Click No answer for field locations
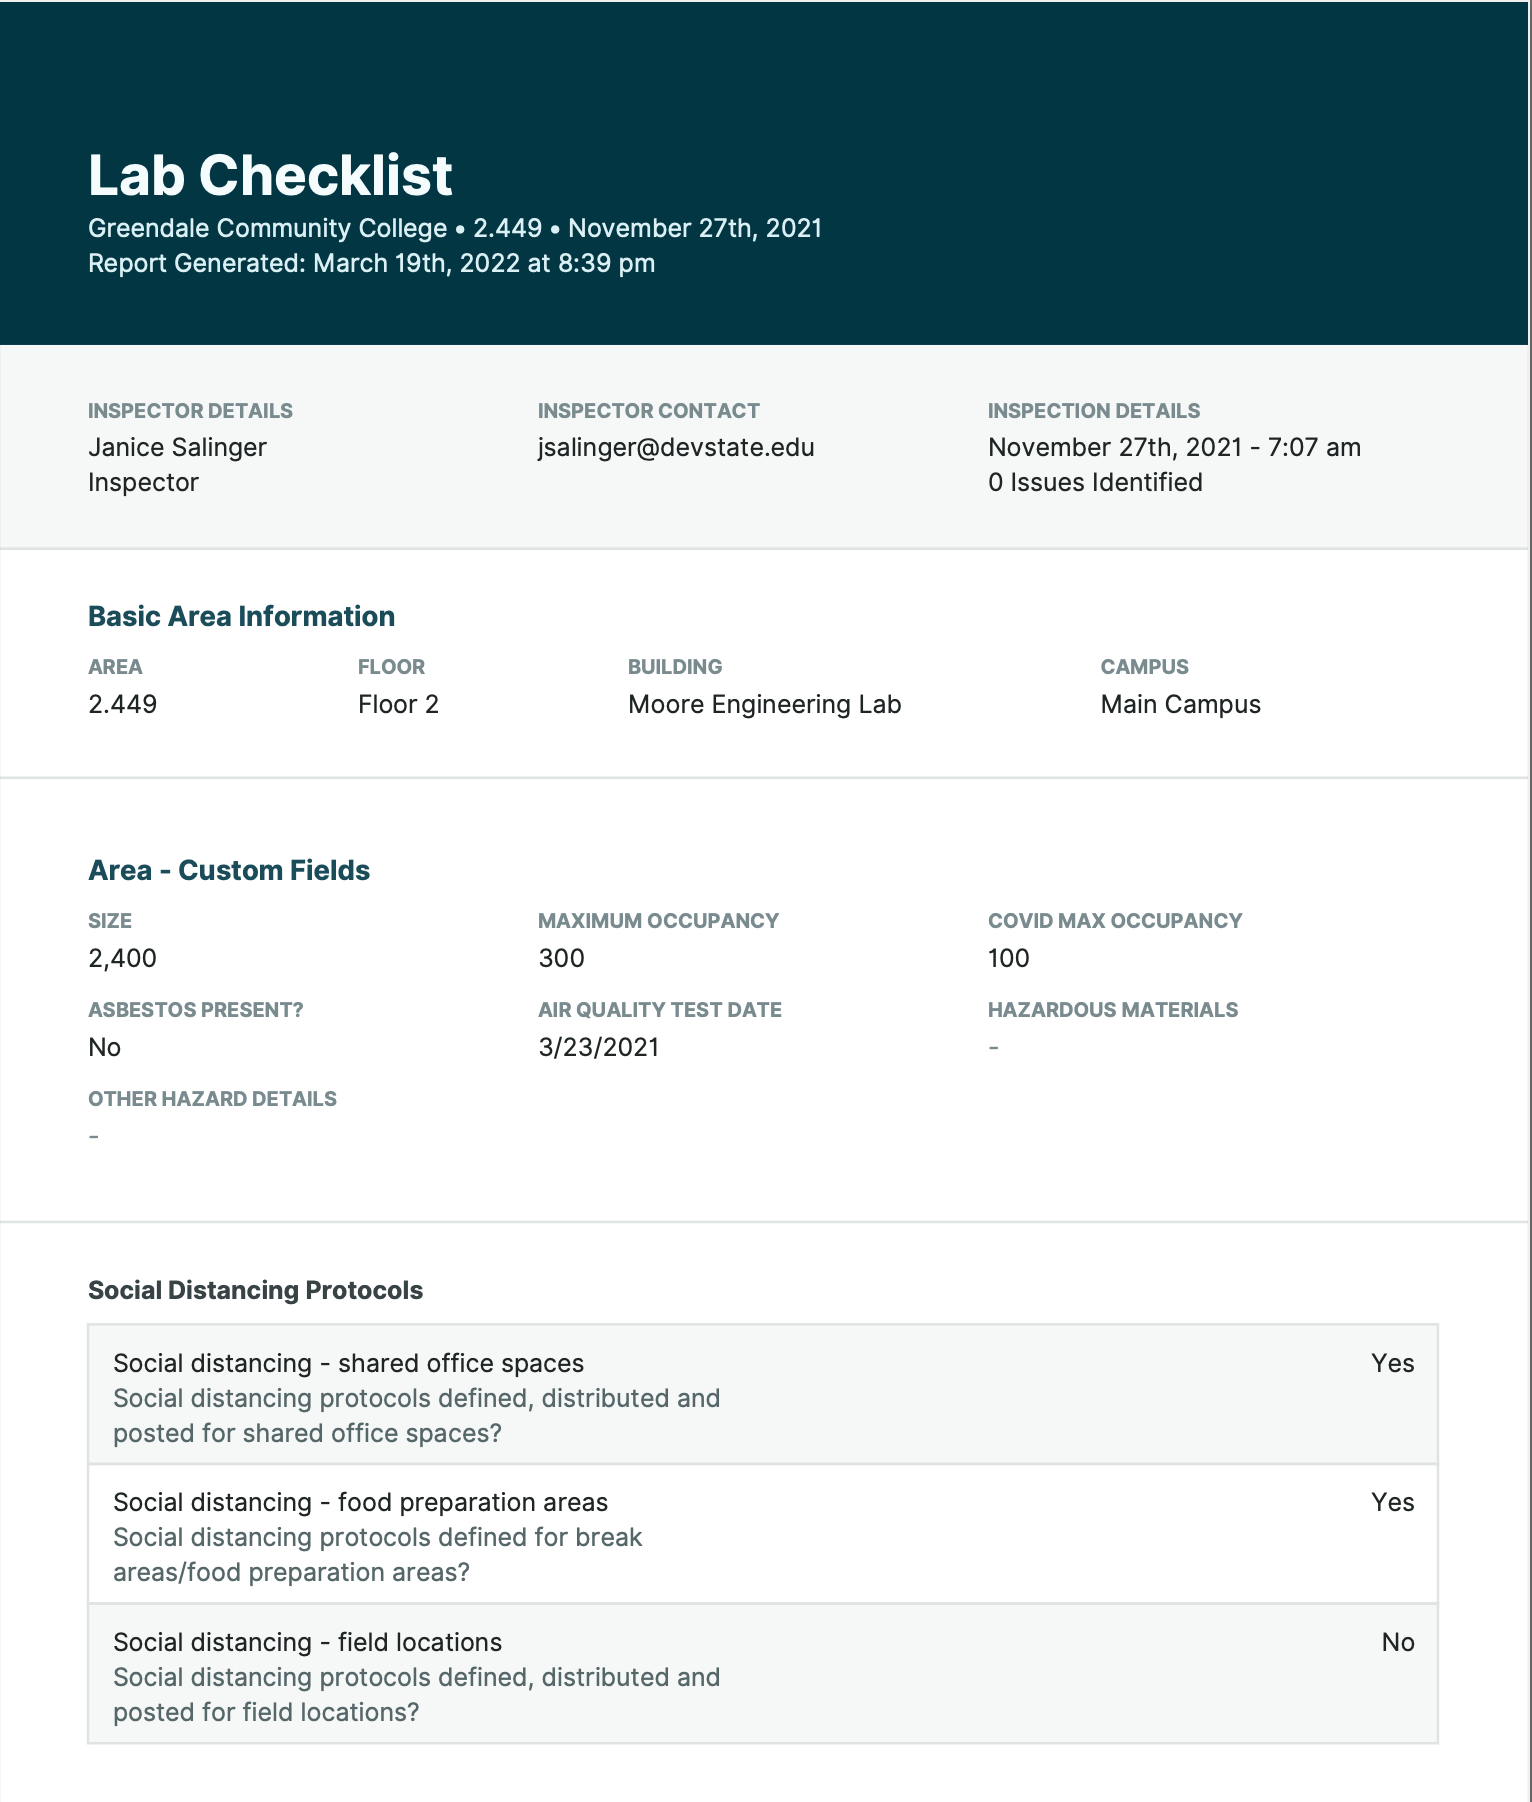This screenshot has height=1802, width=1532. [1397, 1642]
